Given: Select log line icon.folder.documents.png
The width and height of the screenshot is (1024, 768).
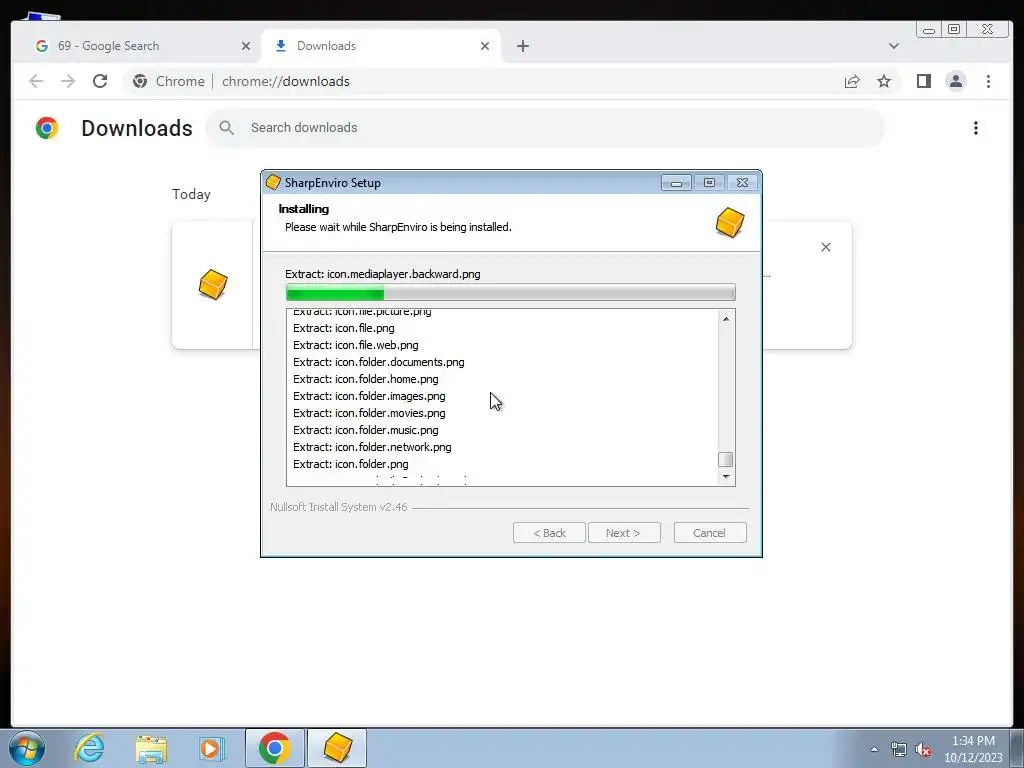Looking at the screenshot, I should [379, 362].
